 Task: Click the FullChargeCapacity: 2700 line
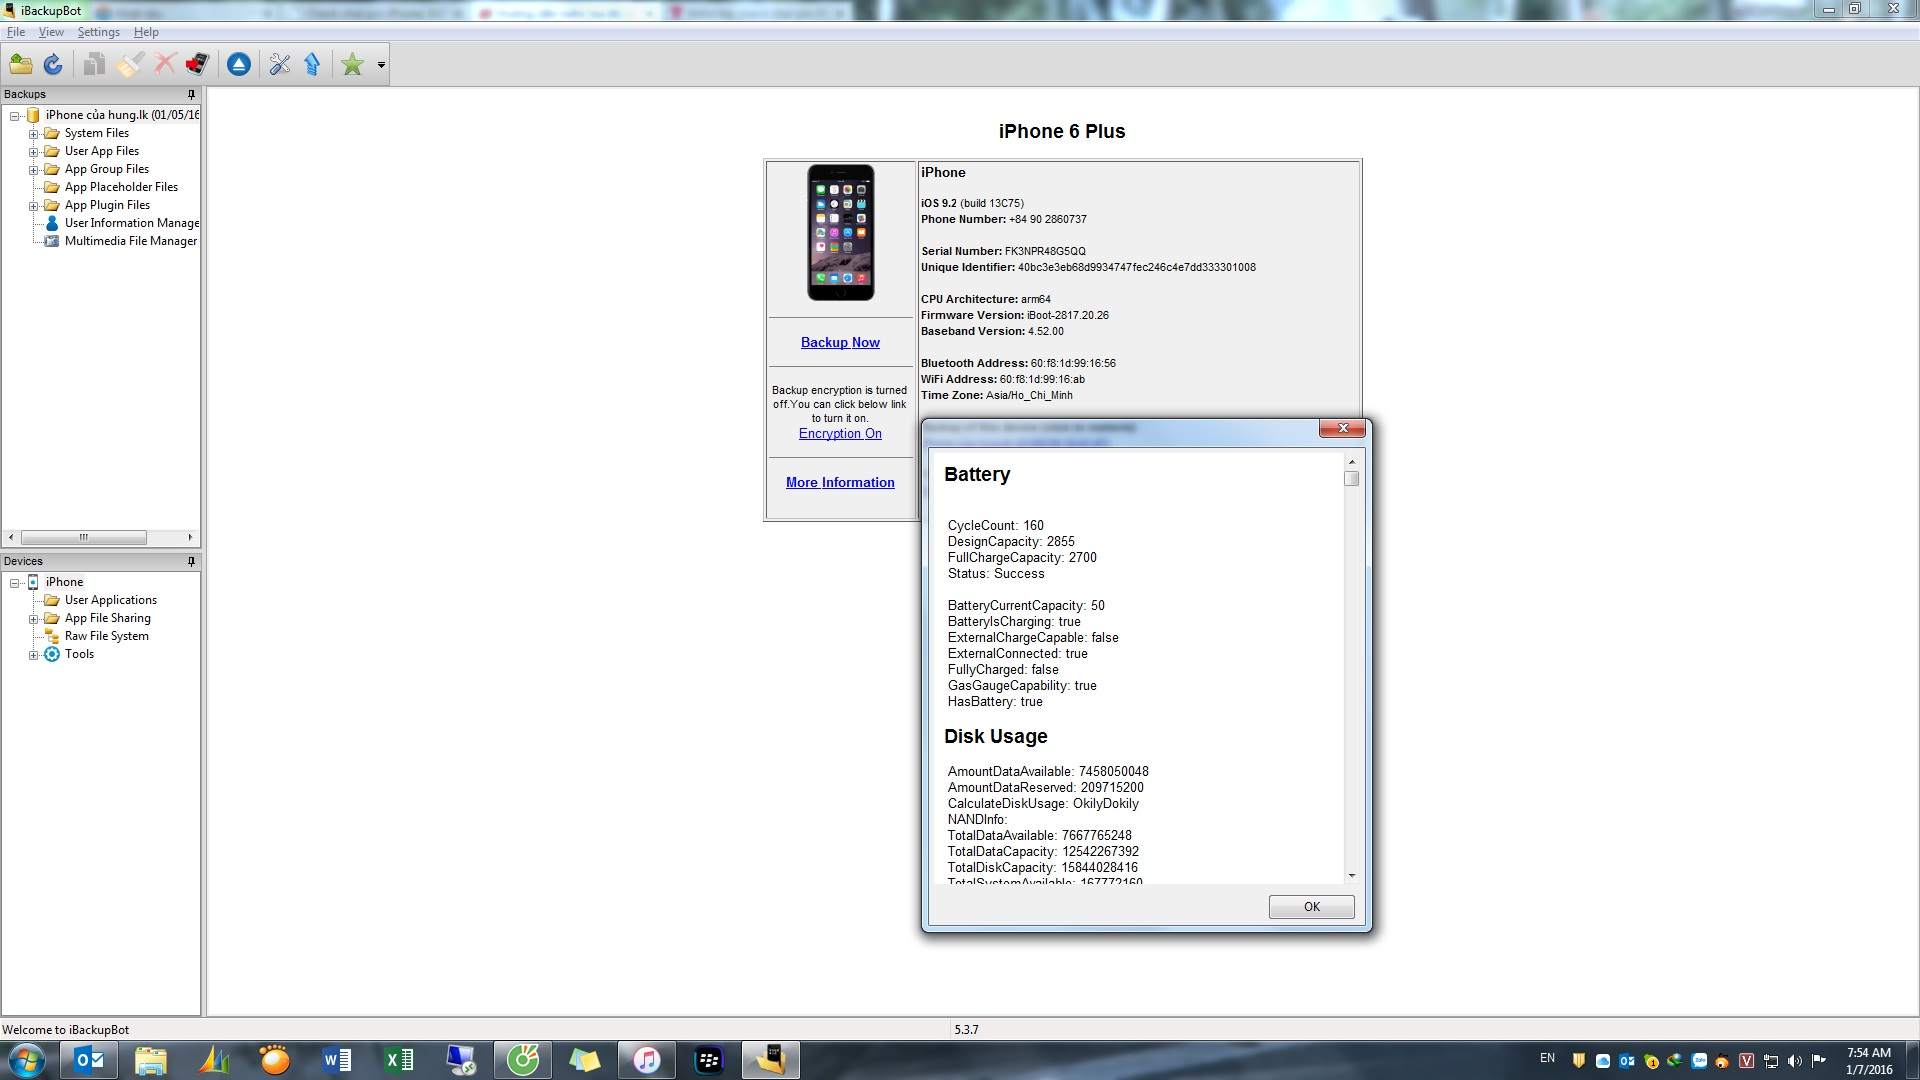[x=1022, y=557]
